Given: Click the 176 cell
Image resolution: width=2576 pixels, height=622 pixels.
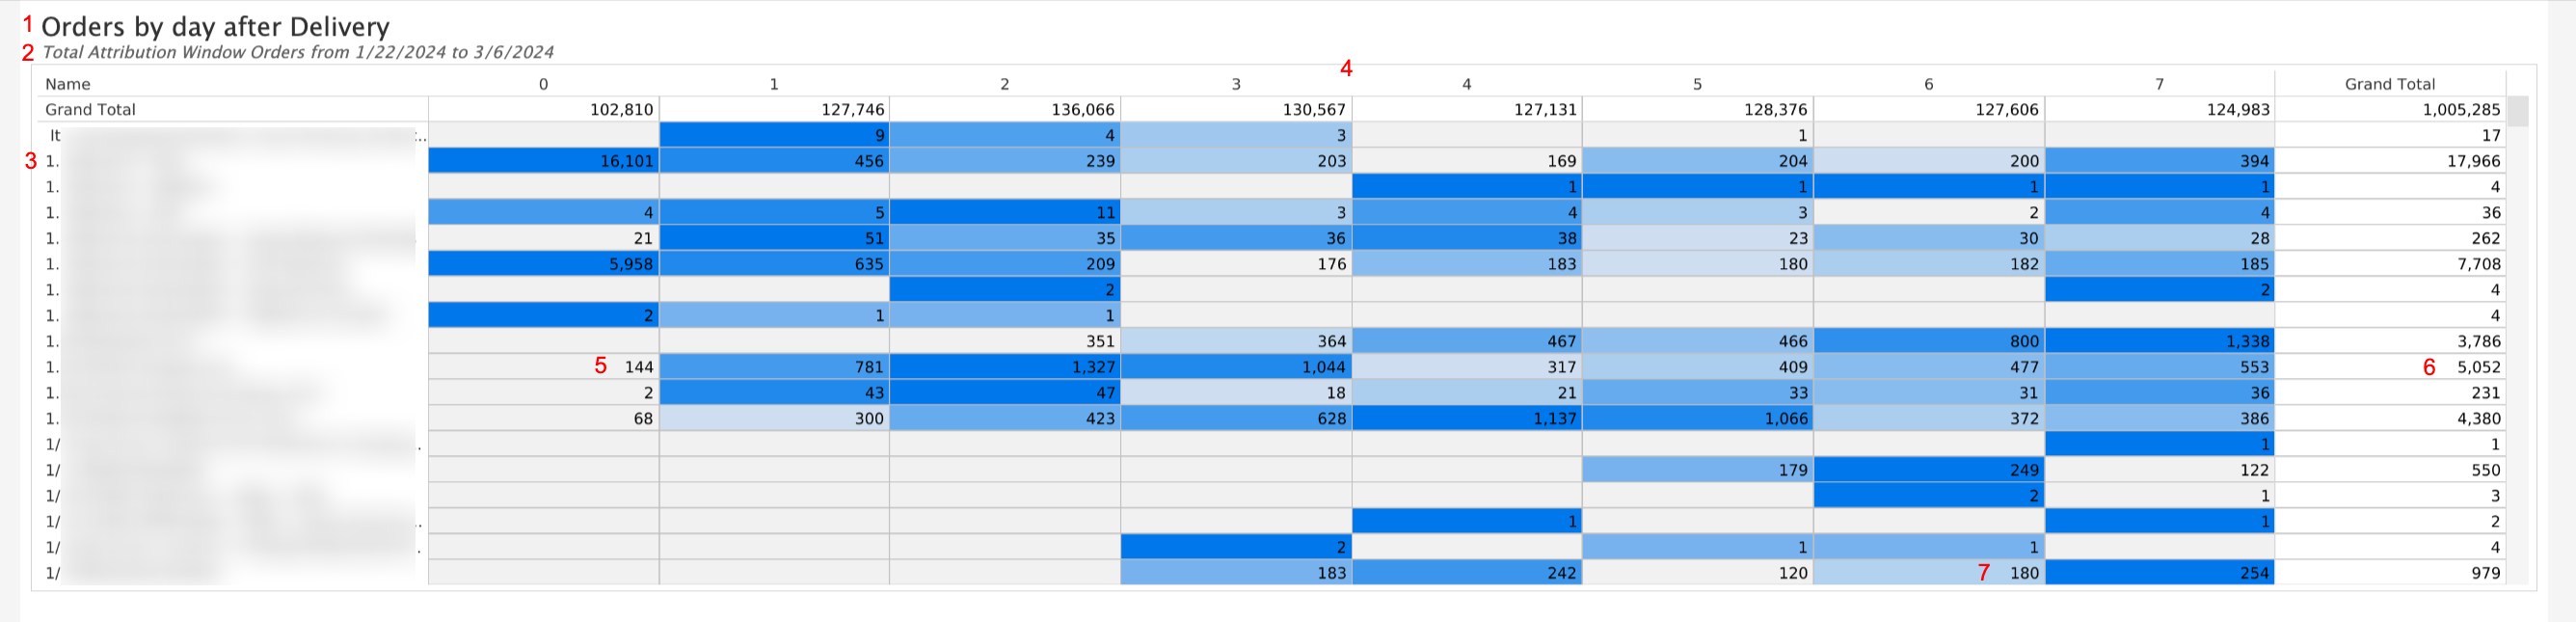Looking at the screenshot, I should 1236,264.
